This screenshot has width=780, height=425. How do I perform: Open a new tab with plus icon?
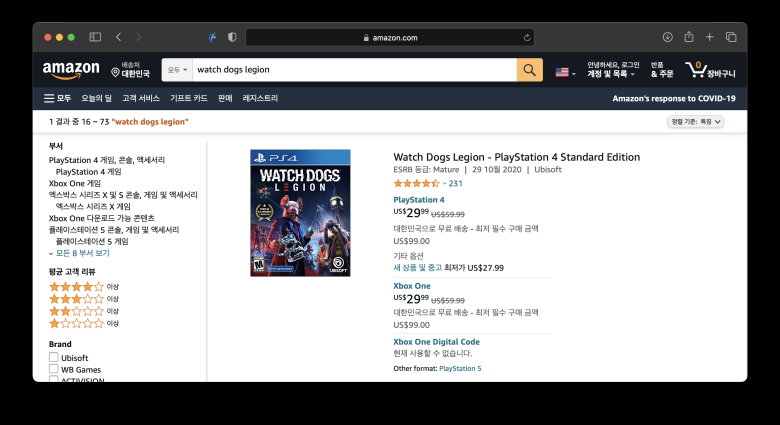[x=709, y=37]
